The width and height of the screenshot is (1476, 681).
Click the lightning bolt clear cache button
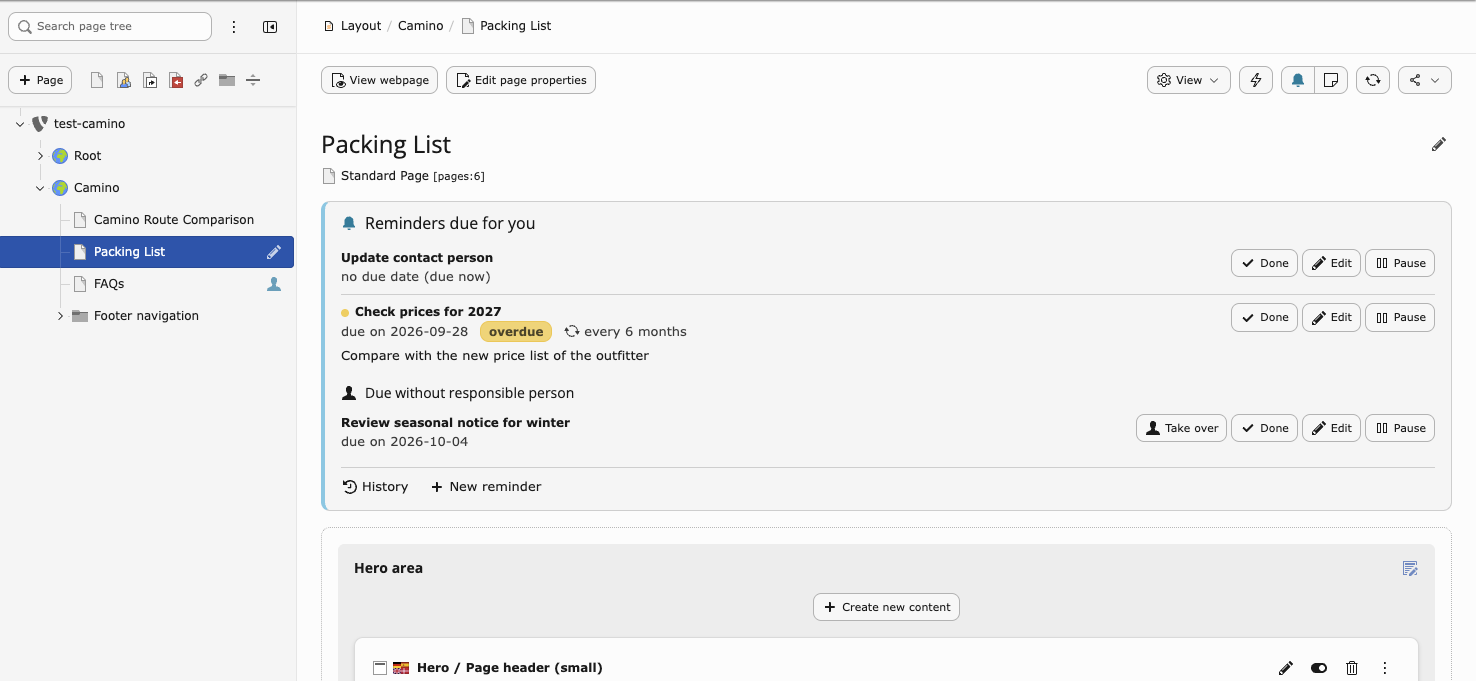click(x=1256, y=80)
